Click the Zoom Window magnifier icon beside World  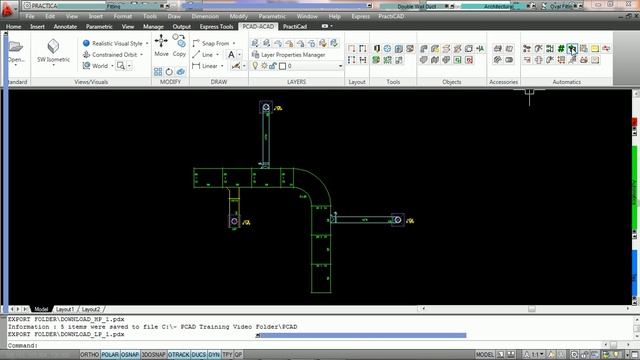click(120, 66)
